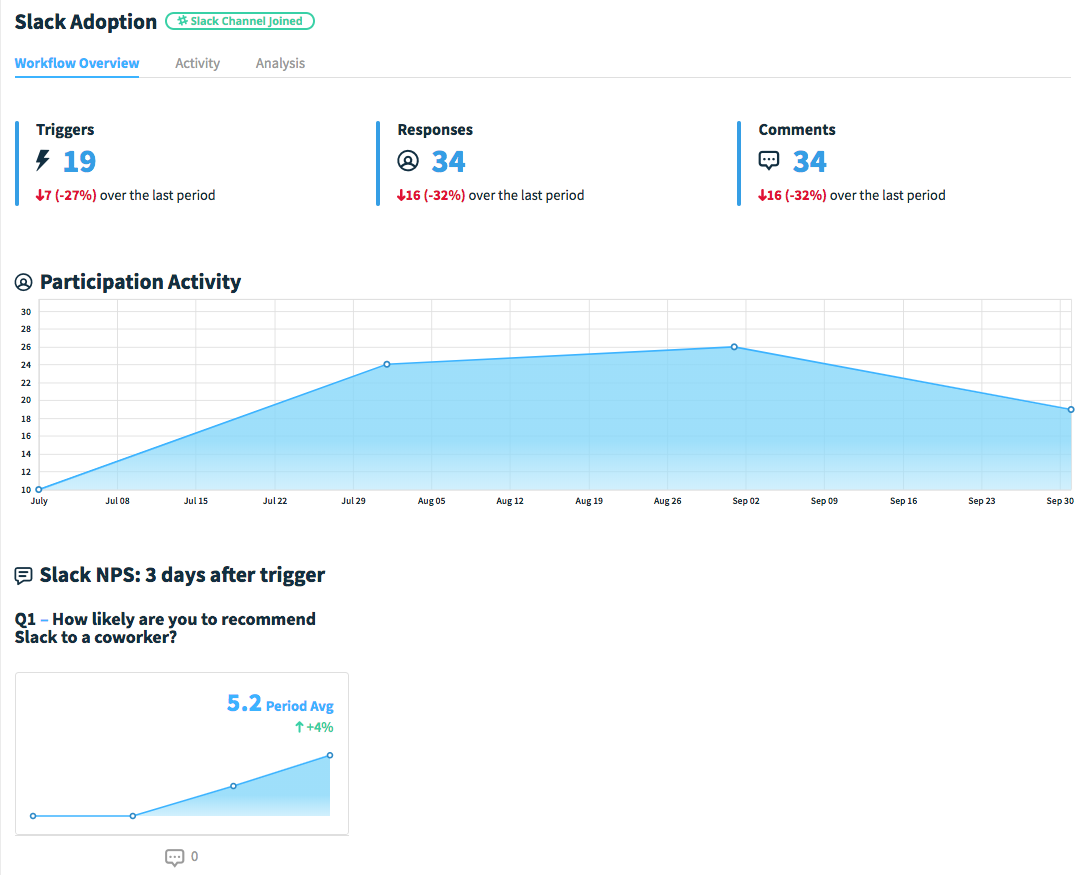The width and height of the screenshot is (1085, 875).
Task: Click the Comments count 34
Action: pyautogui.click(x=810, y=161)
